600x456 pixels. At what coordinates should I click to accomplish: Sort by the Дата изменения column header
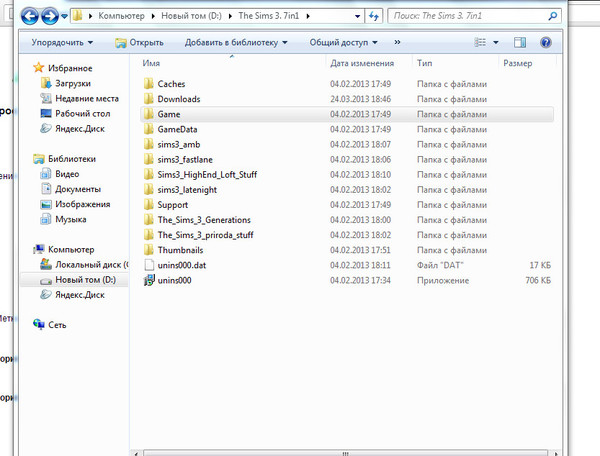362,63
